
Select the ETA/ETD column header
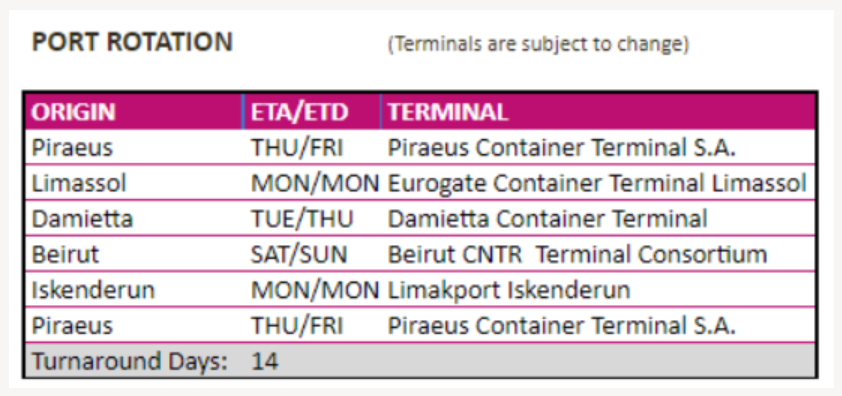(x=312, y=112)
